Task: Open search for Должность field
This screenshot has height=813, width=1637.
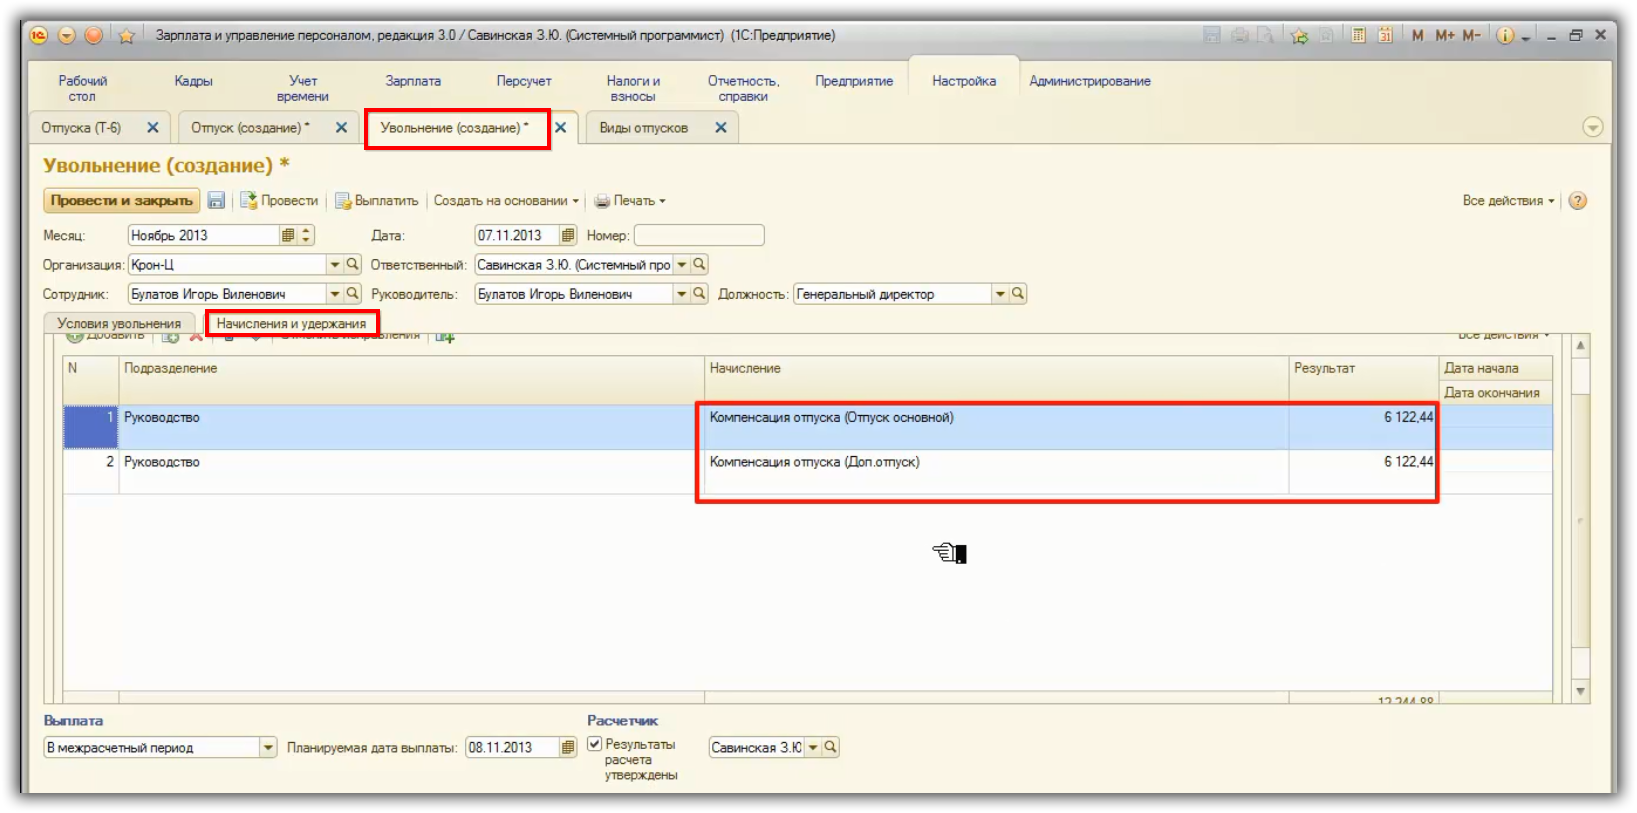Action: point(1017,294)
